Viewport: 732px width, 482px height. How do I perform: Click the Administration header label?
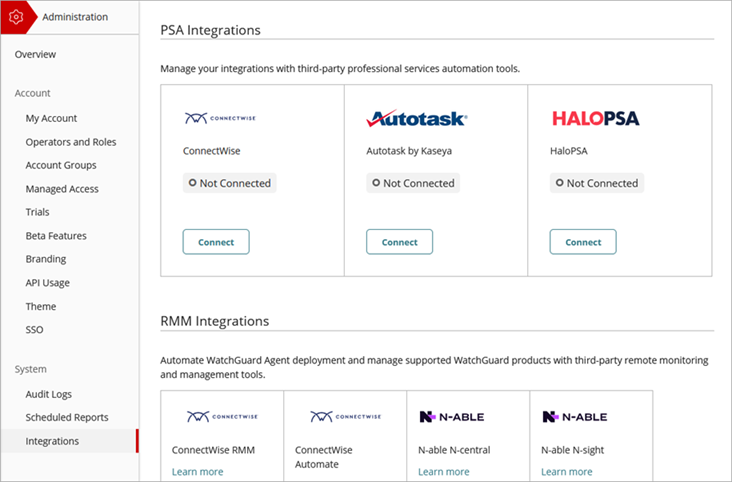(75, 17)
